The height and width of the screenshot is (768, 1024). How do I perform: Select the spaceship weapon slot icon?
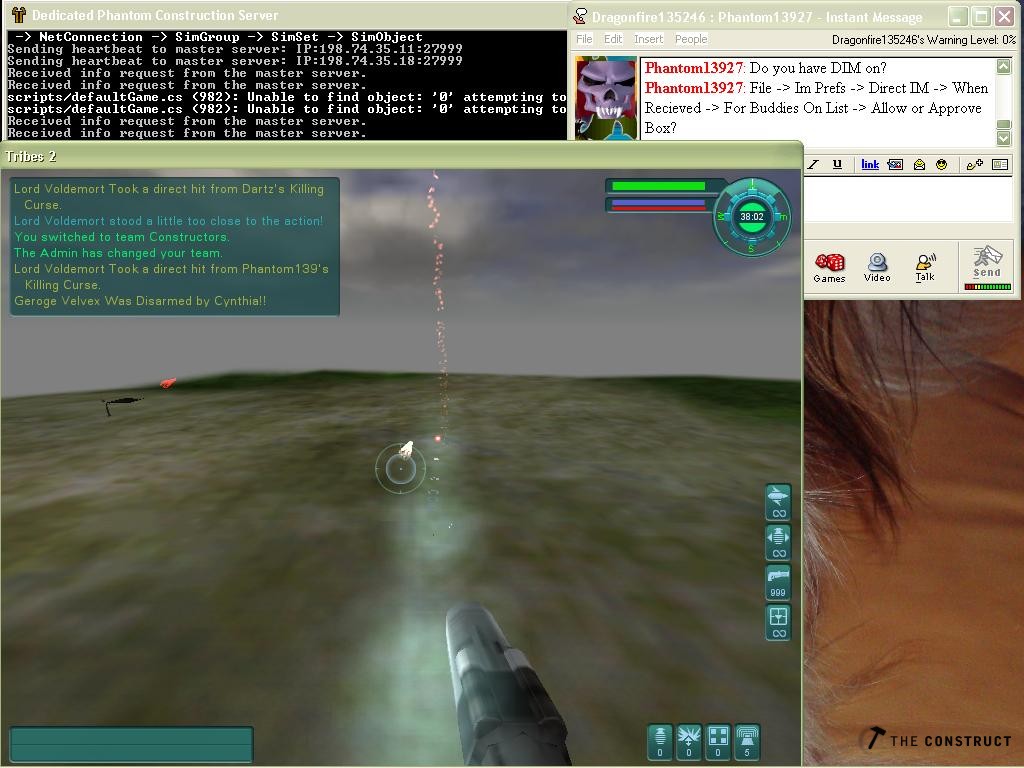pos(778,502)
